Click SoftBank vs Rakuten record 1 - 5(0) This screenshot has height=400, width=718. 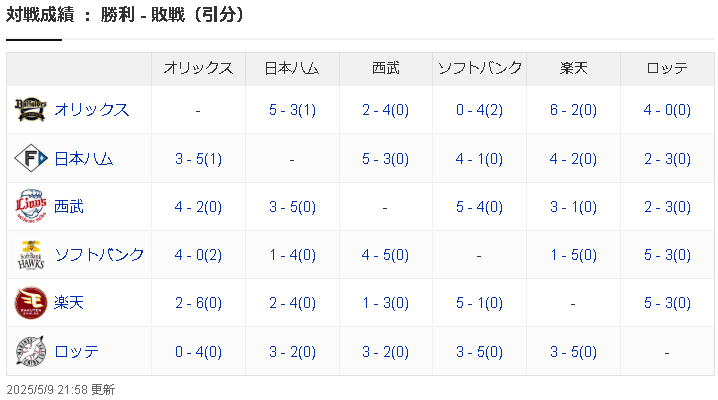point(573,255)
